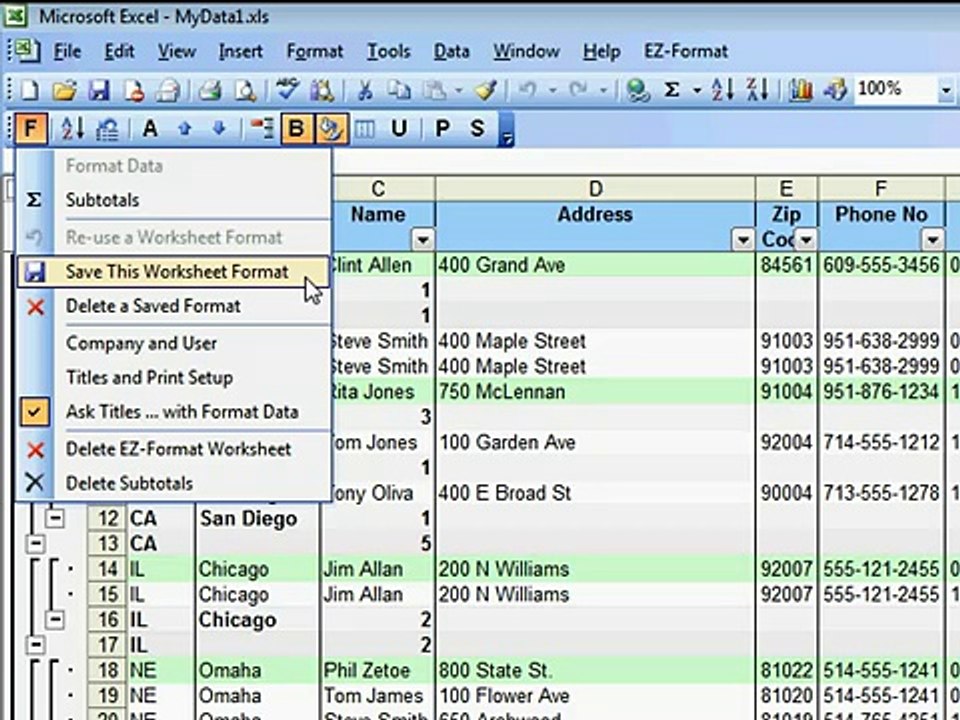Open the Data menu

click(451, 51)
